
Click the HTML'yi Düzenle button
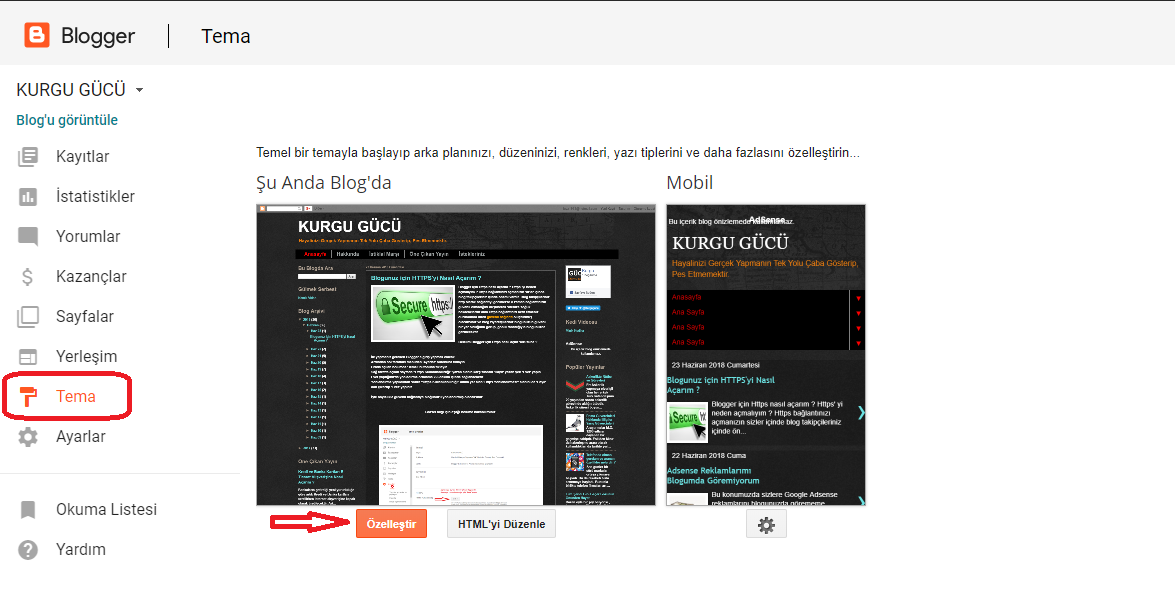tap(501, 524)
